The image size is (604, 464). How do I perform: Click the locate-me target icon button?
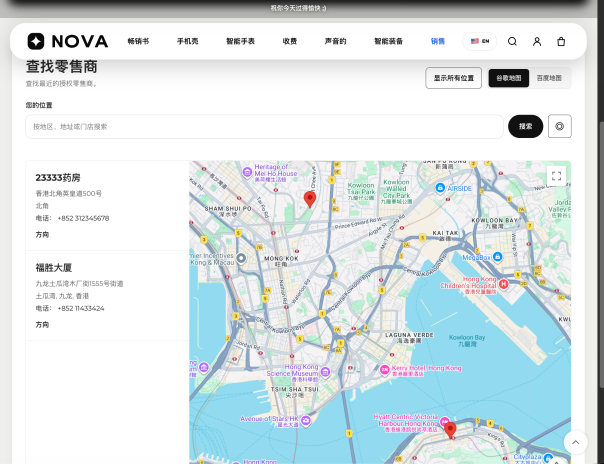(x=559, y=126)
